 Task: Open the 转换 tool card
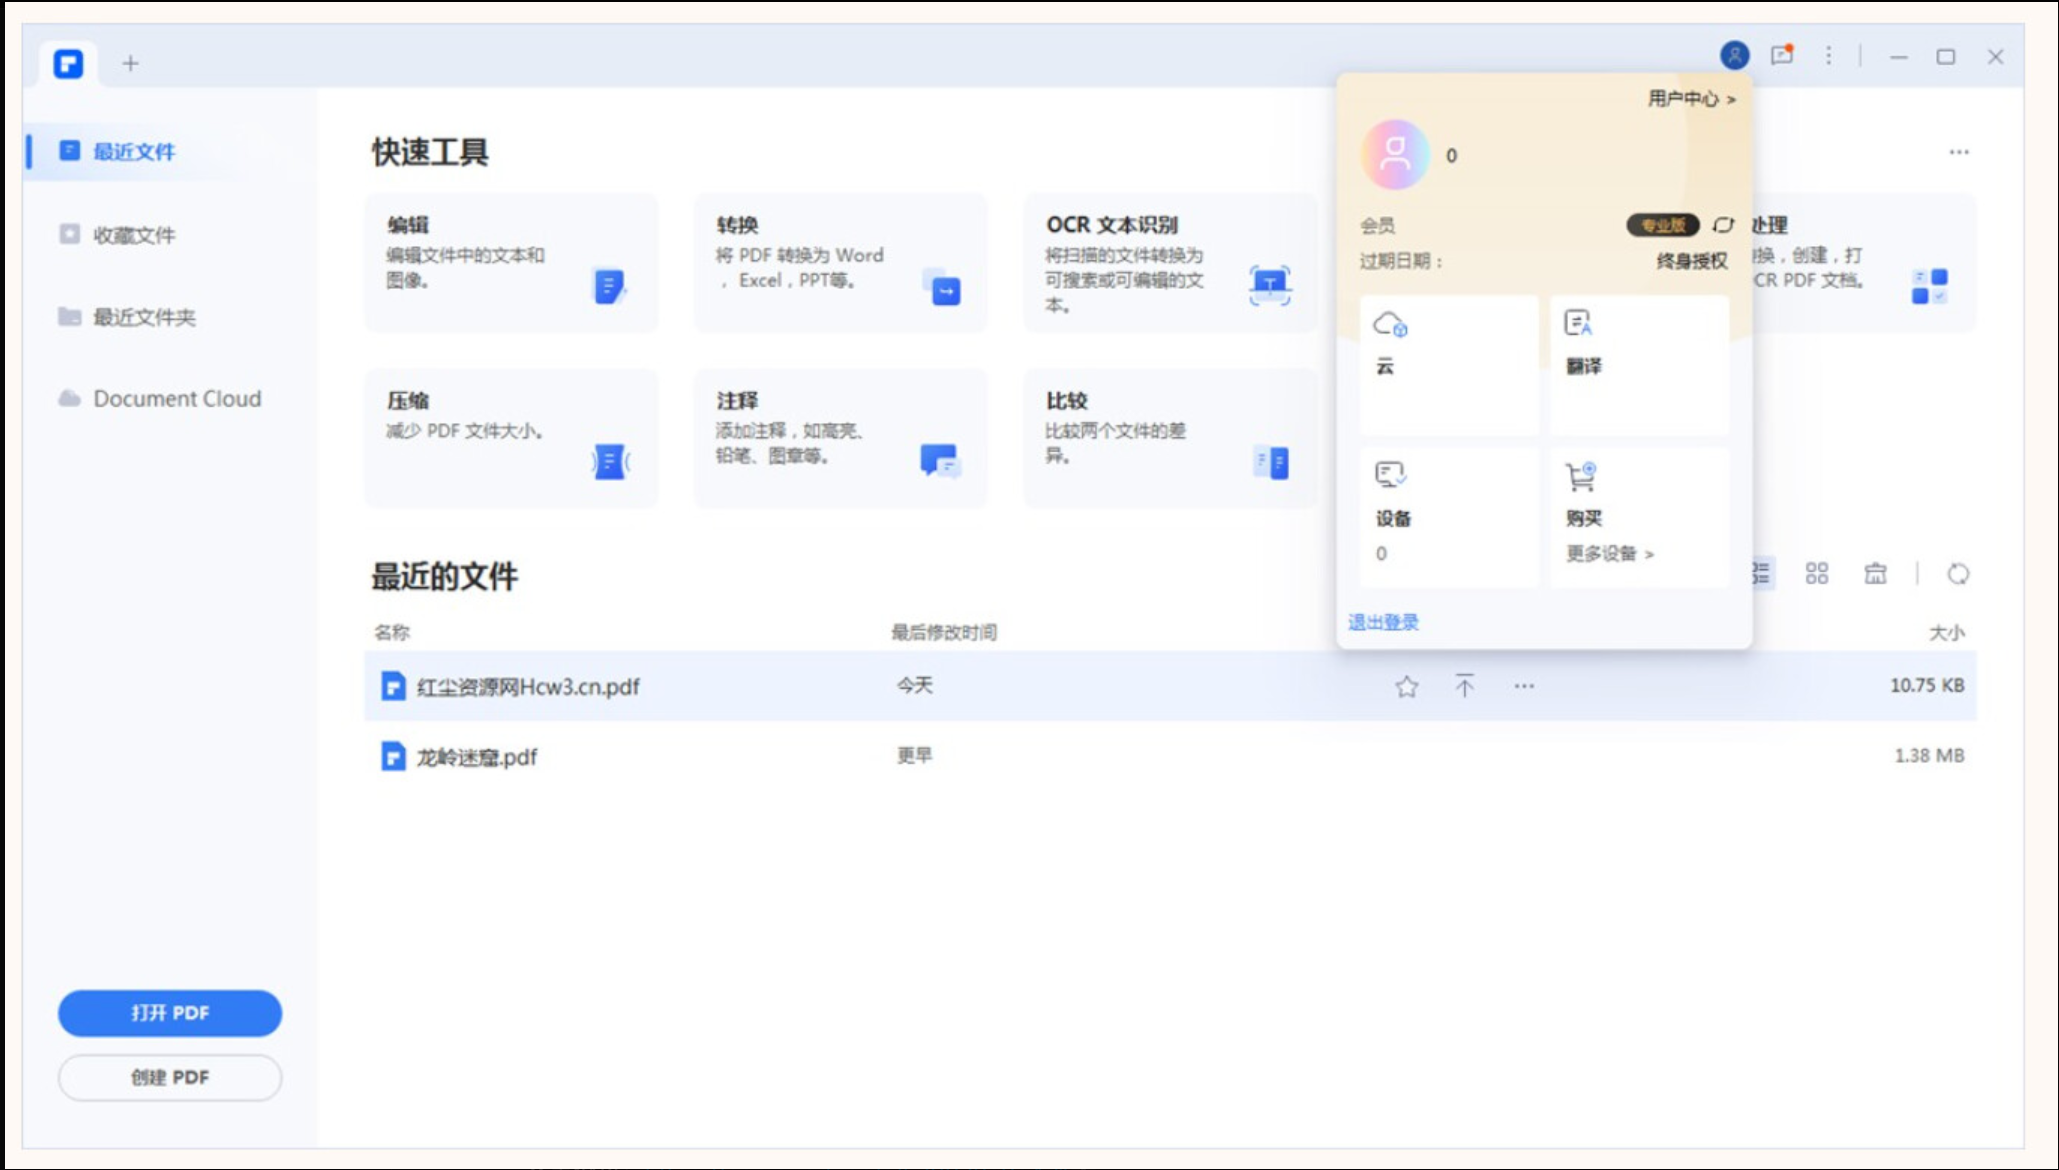click(x=839, y=263)
